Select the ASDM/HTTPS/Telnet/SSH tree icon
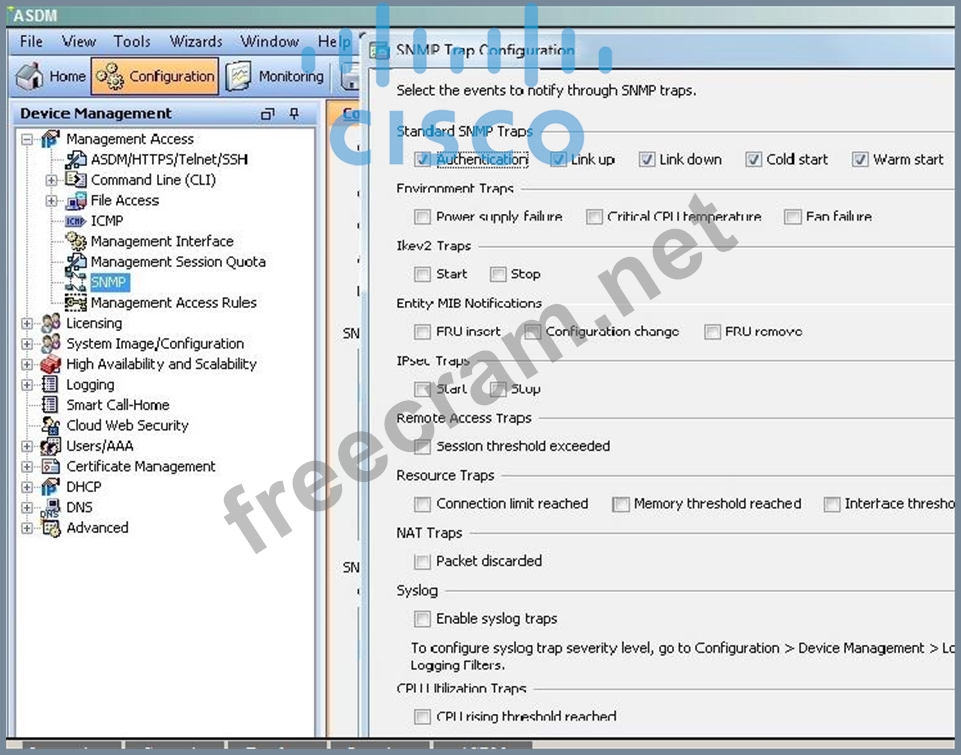The height and width of the screenshot is (755, 961). [76, 159]
